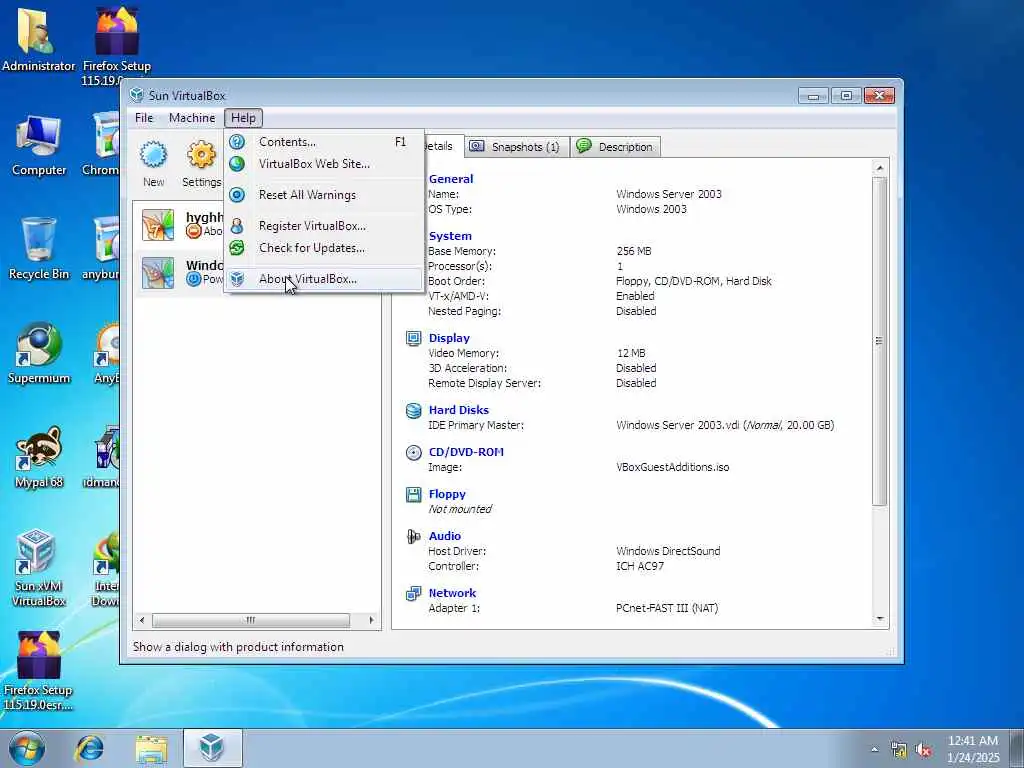Open the System section link
1024x768 pixels.
(x=450, y=236)
